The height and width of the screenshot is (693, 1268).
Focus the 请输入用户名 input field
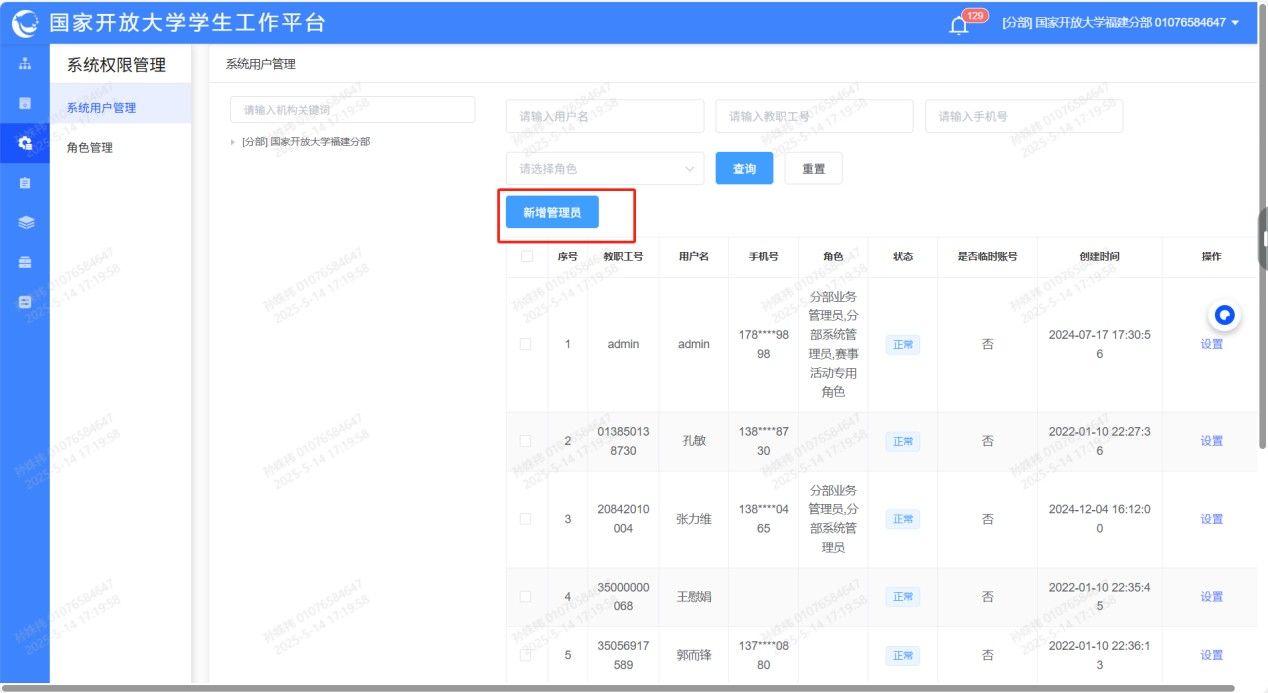click(x=604, y=116)
